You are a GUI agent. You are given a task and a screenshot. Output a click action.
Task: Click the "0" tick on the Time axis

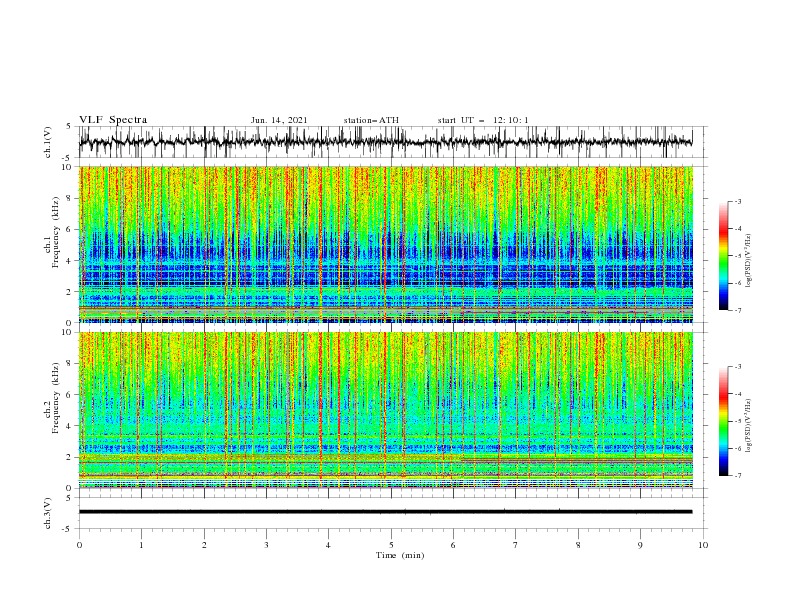click(79, 545)
